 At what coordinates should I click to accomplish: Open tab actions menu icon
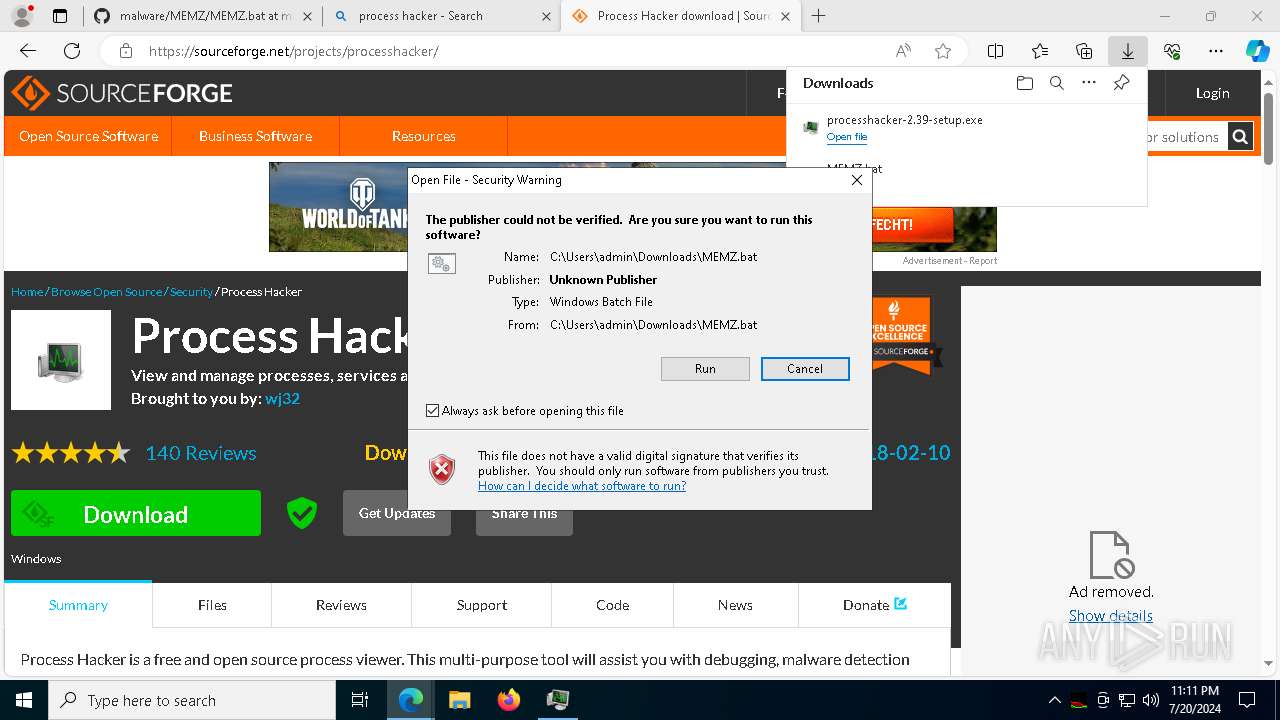60,16
